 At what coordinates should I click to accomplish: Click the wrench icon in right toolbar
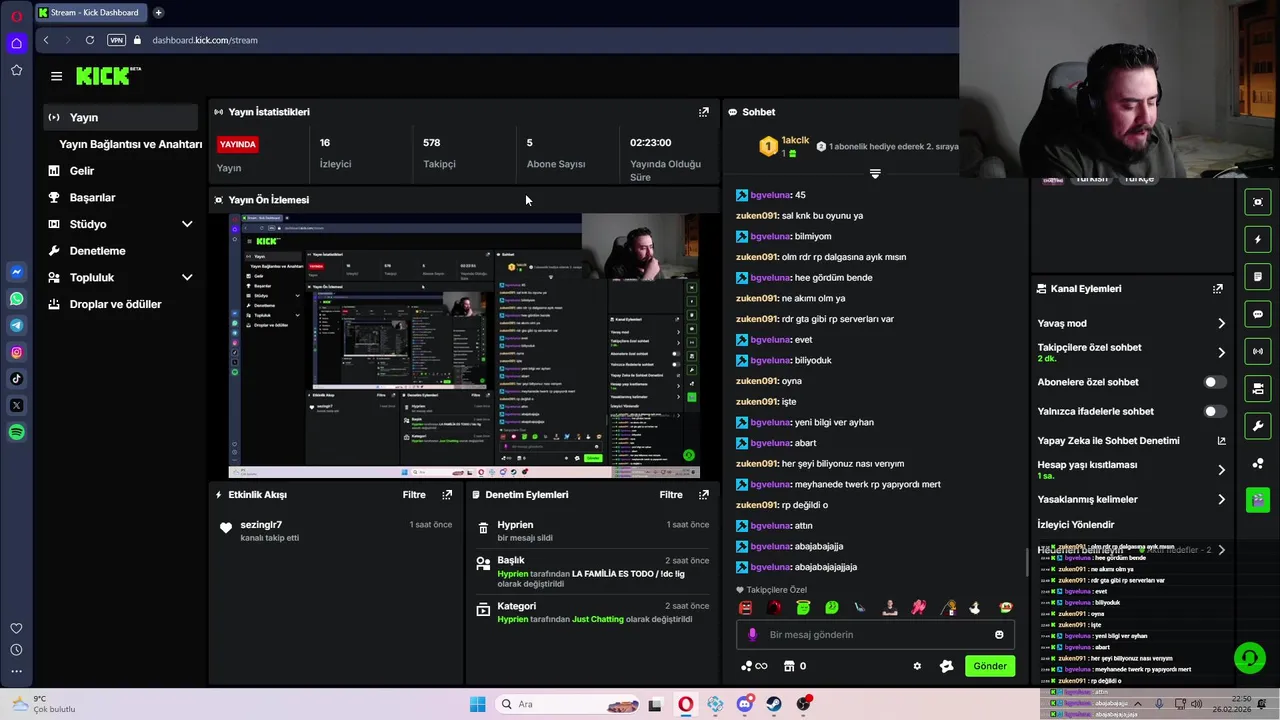pos(1258,426)
